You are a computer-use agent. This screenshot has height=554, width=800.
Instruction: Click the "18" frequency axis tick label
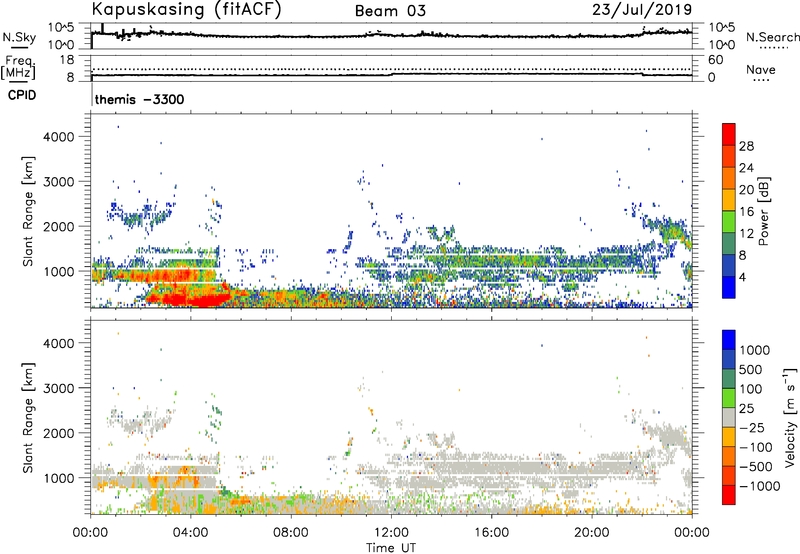67,60
